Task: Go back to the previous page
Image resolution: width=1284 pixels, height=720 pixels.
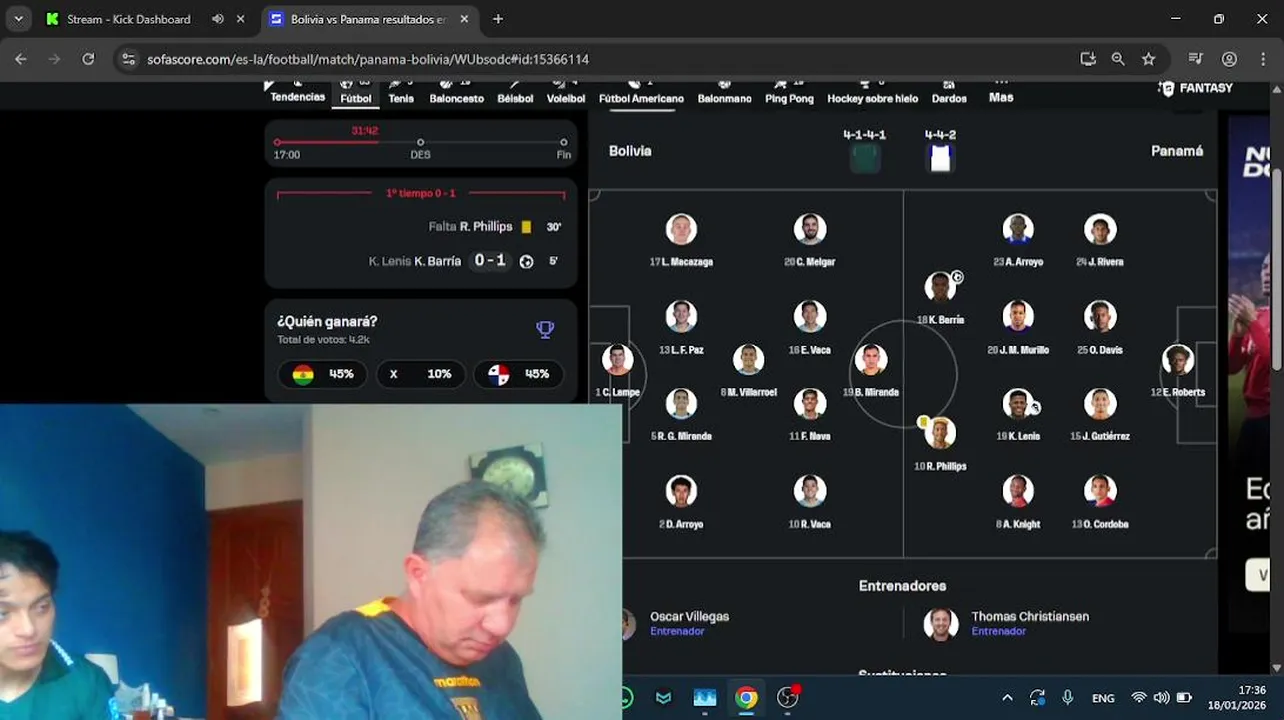Action: [x=20, y=59]
